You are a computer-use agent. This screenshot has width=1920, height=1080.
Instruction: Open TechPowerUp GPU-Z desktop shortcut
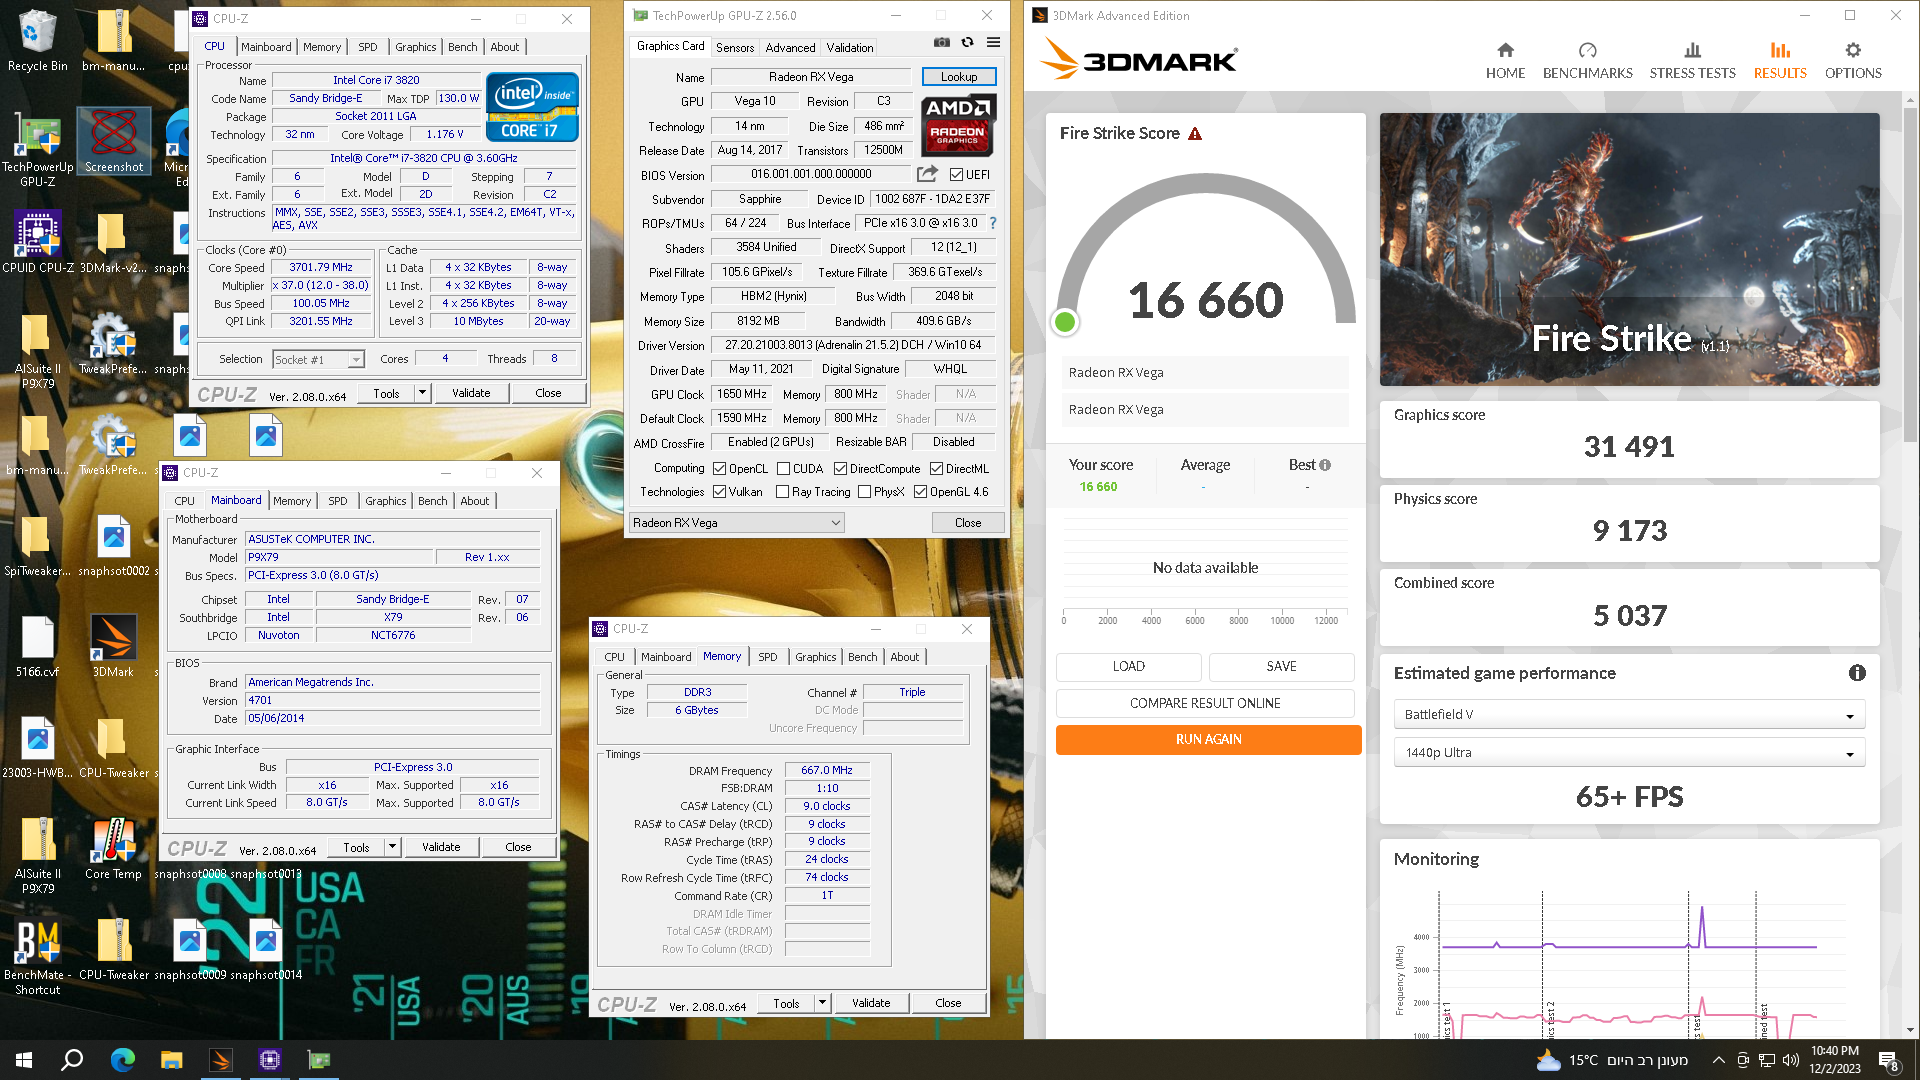[x=37, y=148]
